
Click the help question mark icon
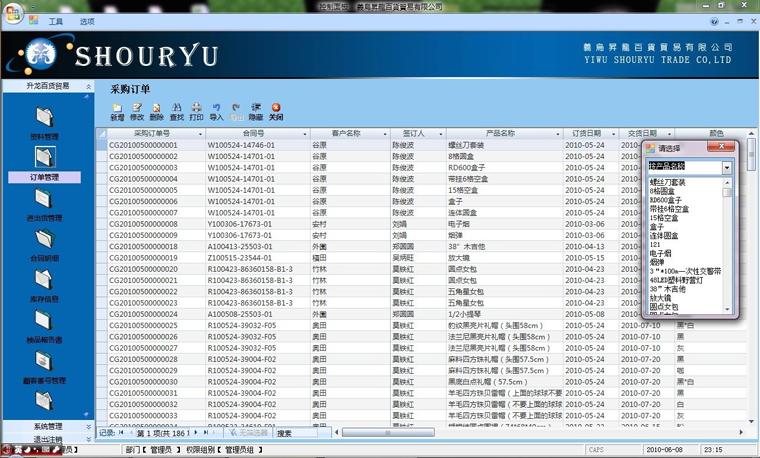pyautogui.click(x=714, y=21)
